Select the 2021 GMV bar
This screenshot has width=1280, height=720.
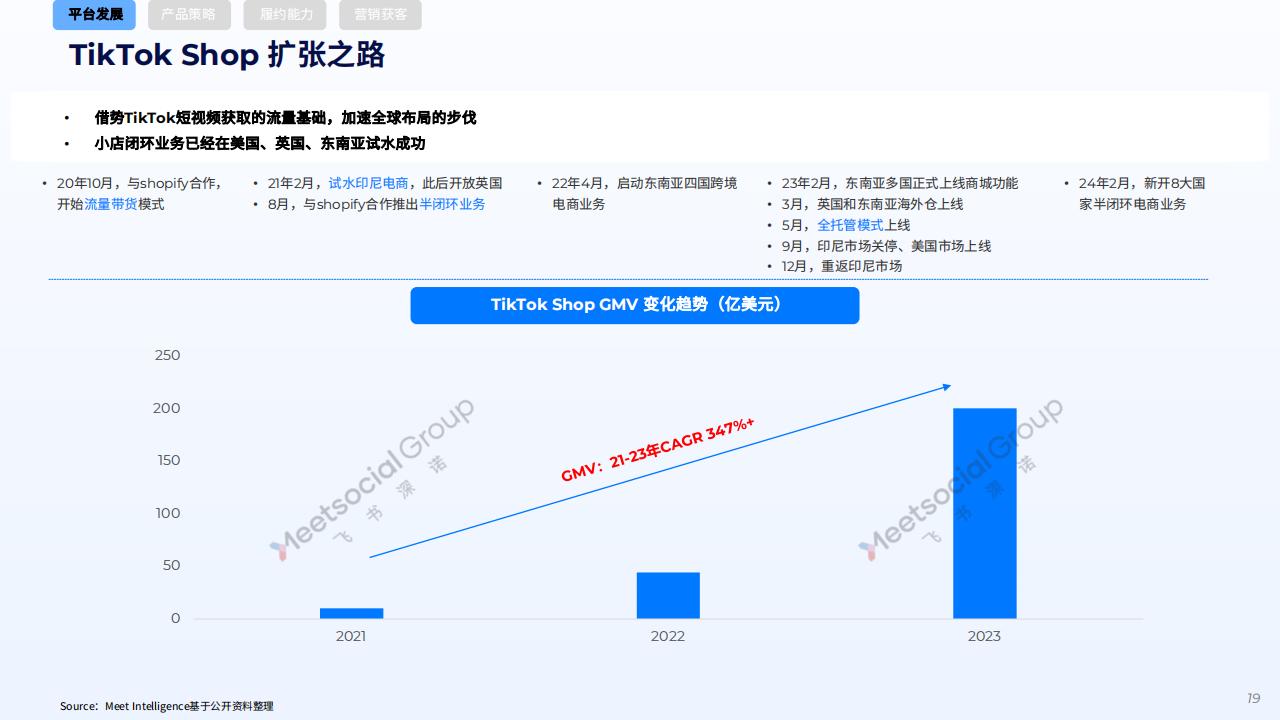351,613
